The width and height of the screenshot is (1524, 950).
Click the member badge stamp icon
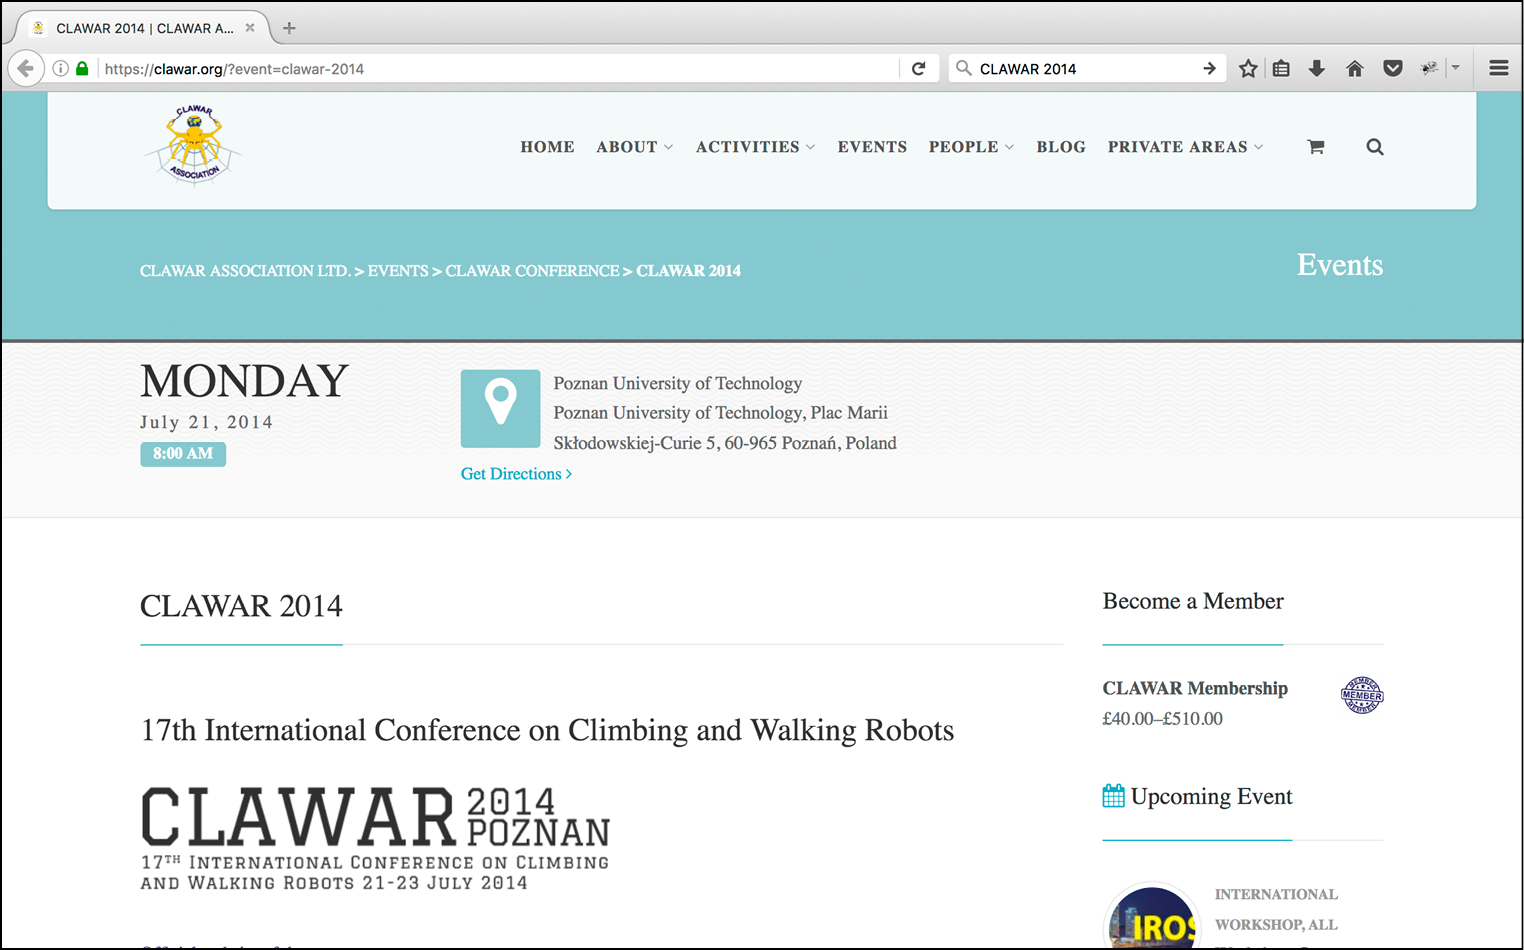tap(1362, 695)
